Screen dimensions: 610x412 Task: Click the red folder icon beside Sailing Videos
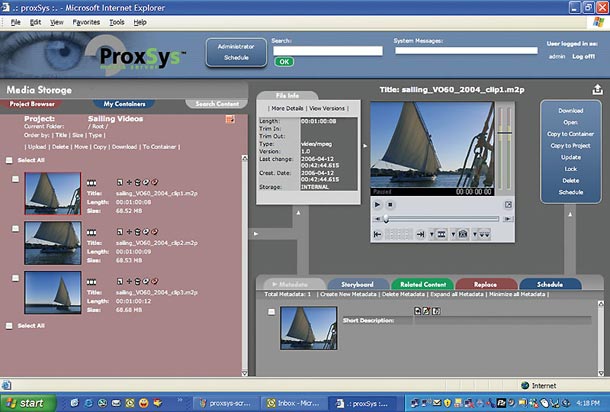(x=229, y=119)
